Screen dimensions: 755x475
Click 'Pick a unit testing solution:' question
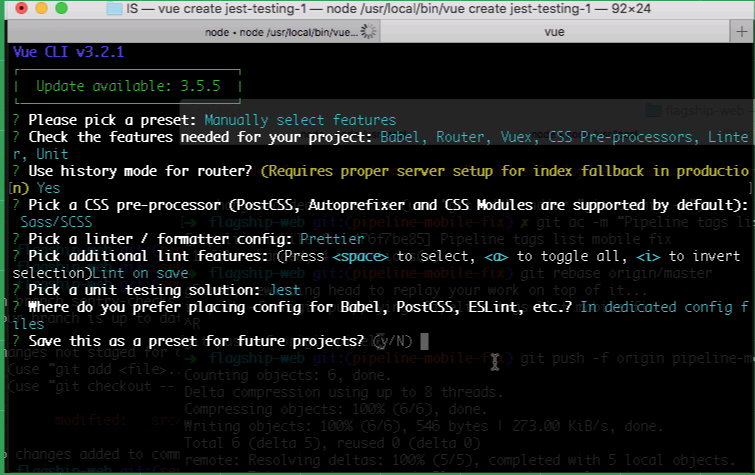pos(144,290)
